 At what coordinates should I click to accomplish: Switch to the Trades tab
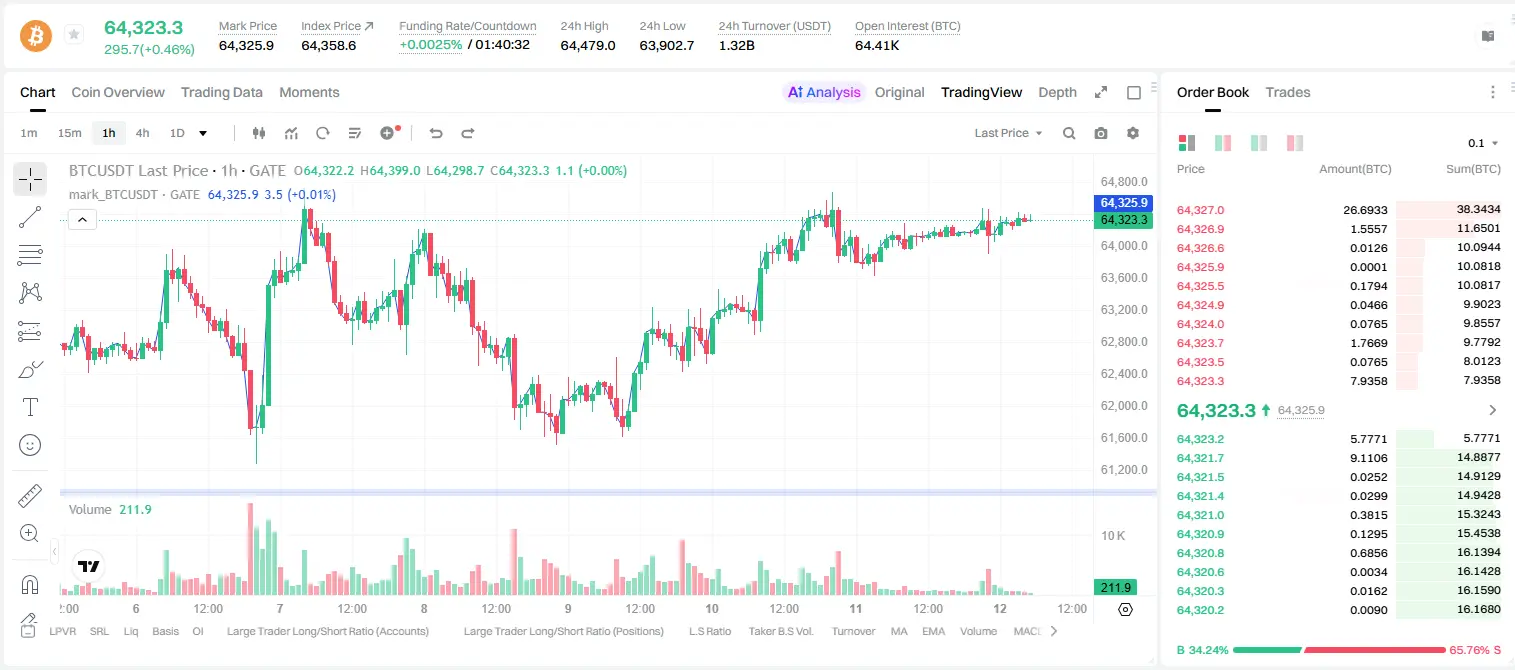[1288, 92]
